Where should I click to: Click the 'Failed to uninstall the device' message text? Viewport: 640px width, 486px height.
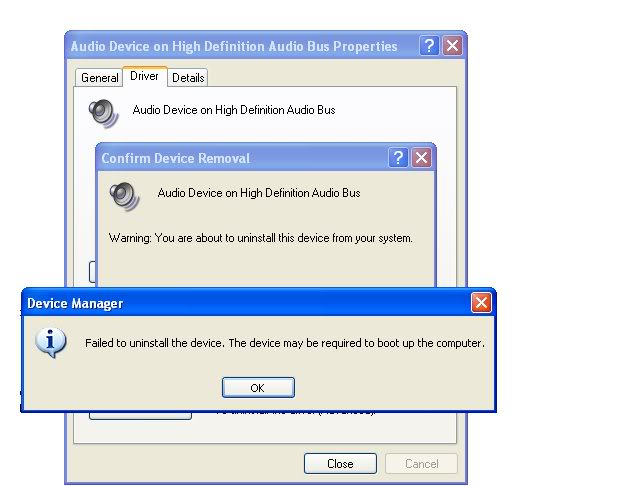[x=284, y=343]
